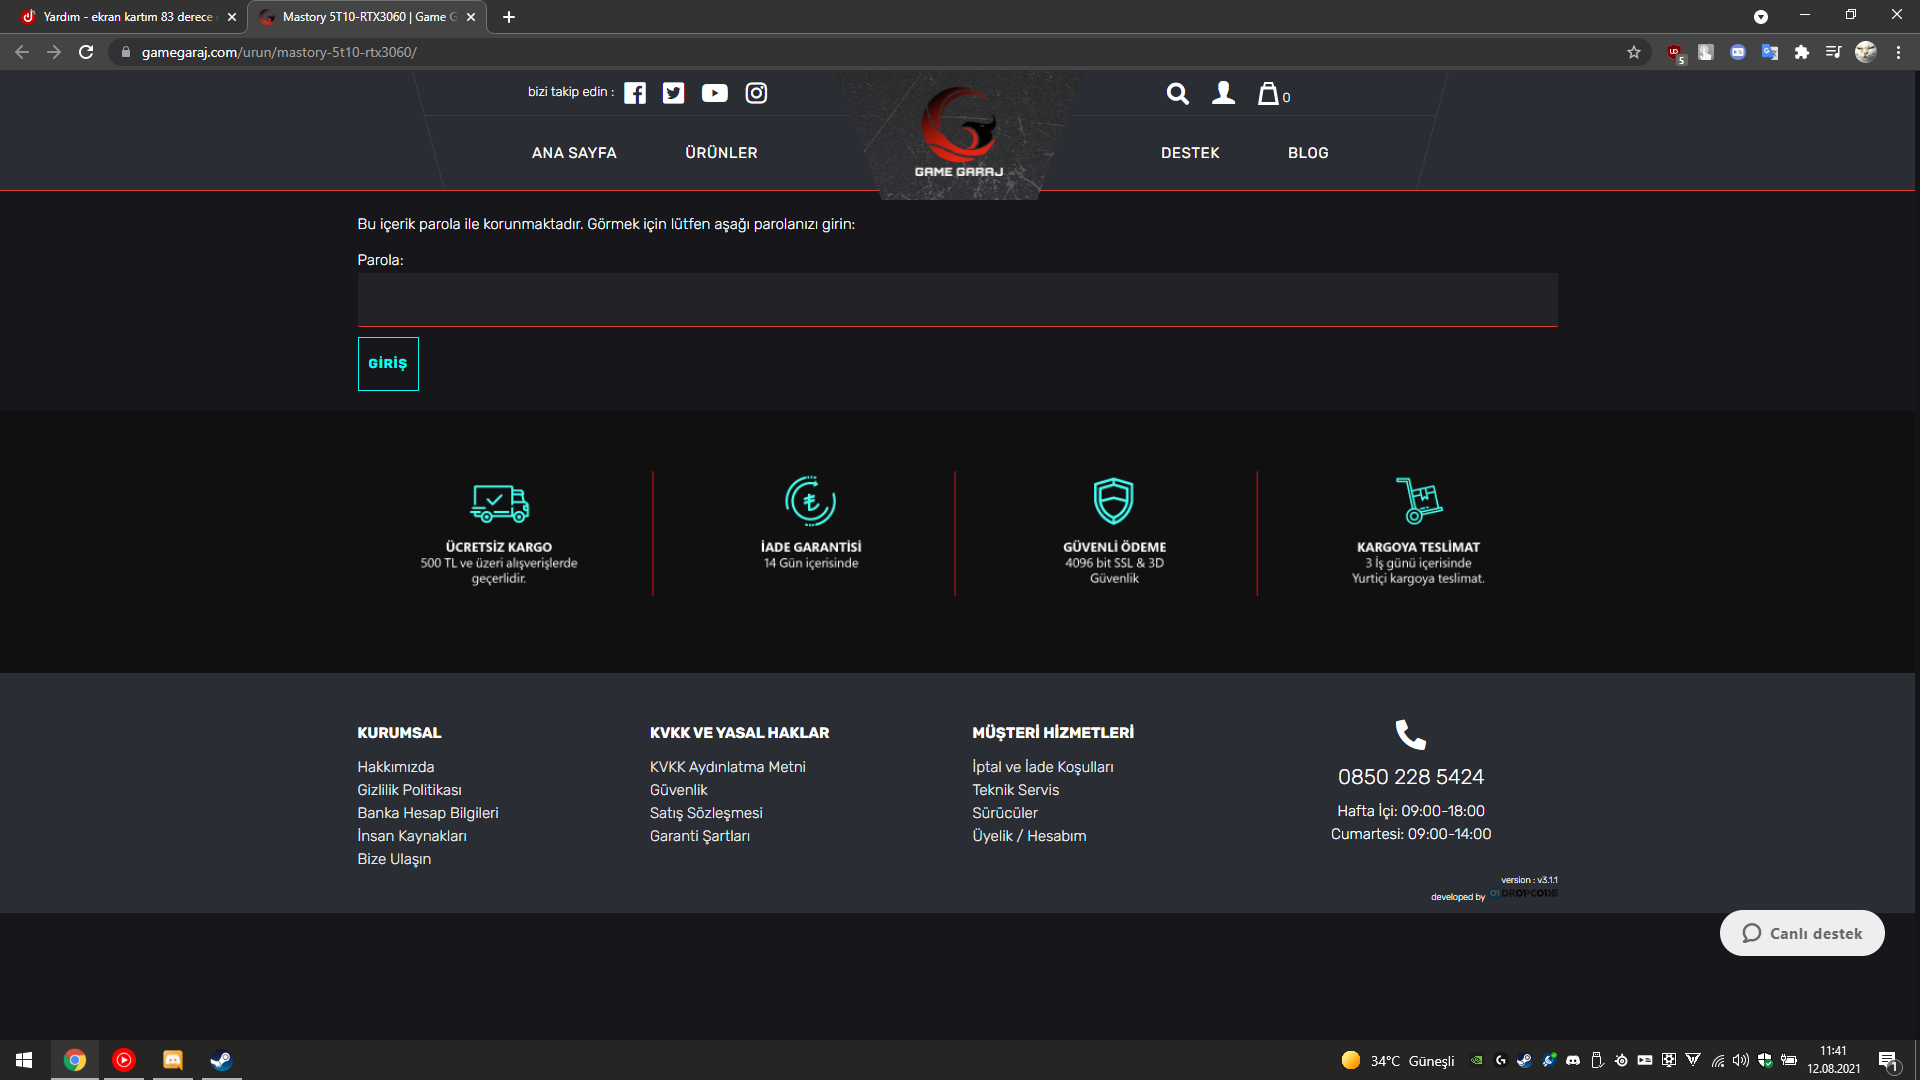The width and height of the screenshot is (1920, 1080).
Task: Open ÜRÜNLER menu item
Action: pos(721,153)
